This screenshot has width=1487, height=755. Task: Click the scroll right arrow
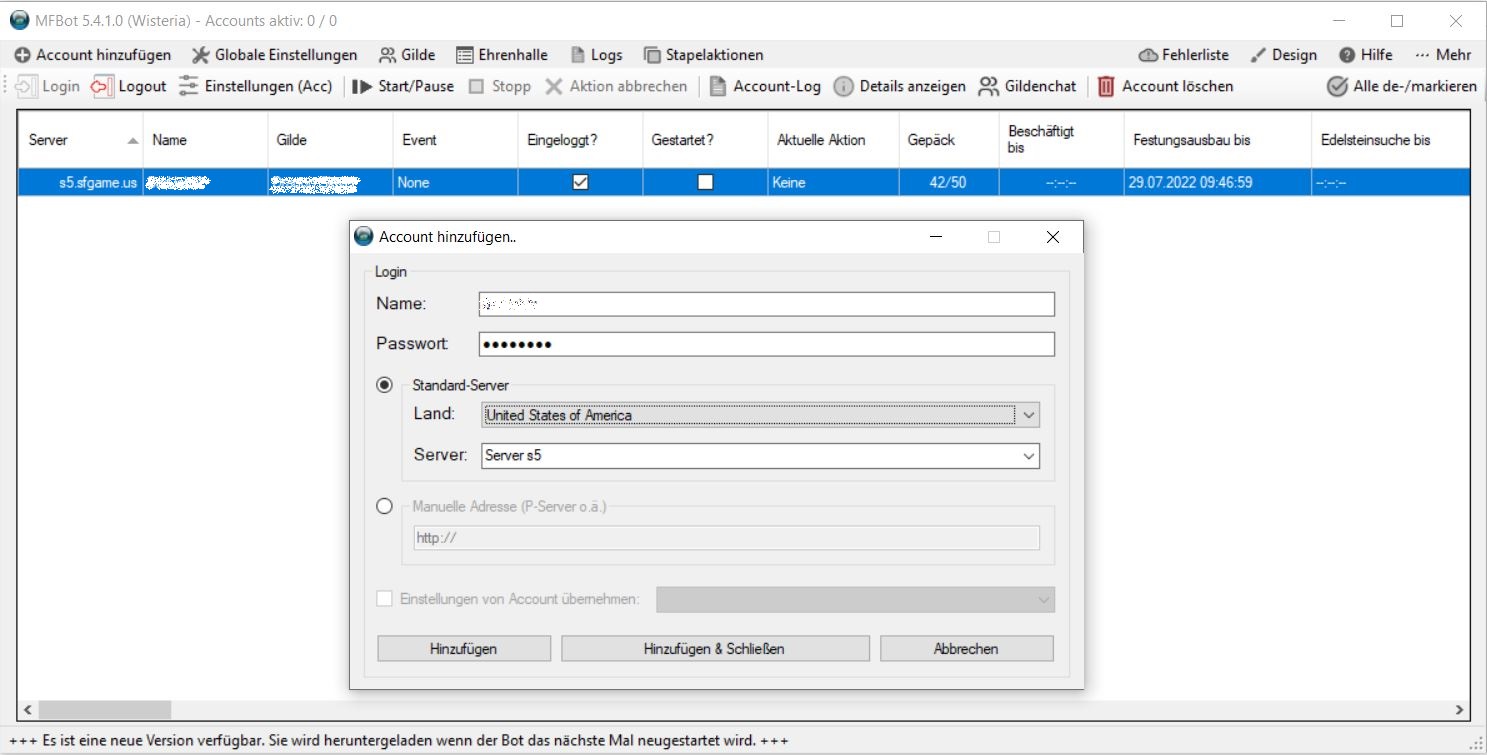click(1460, 709)
